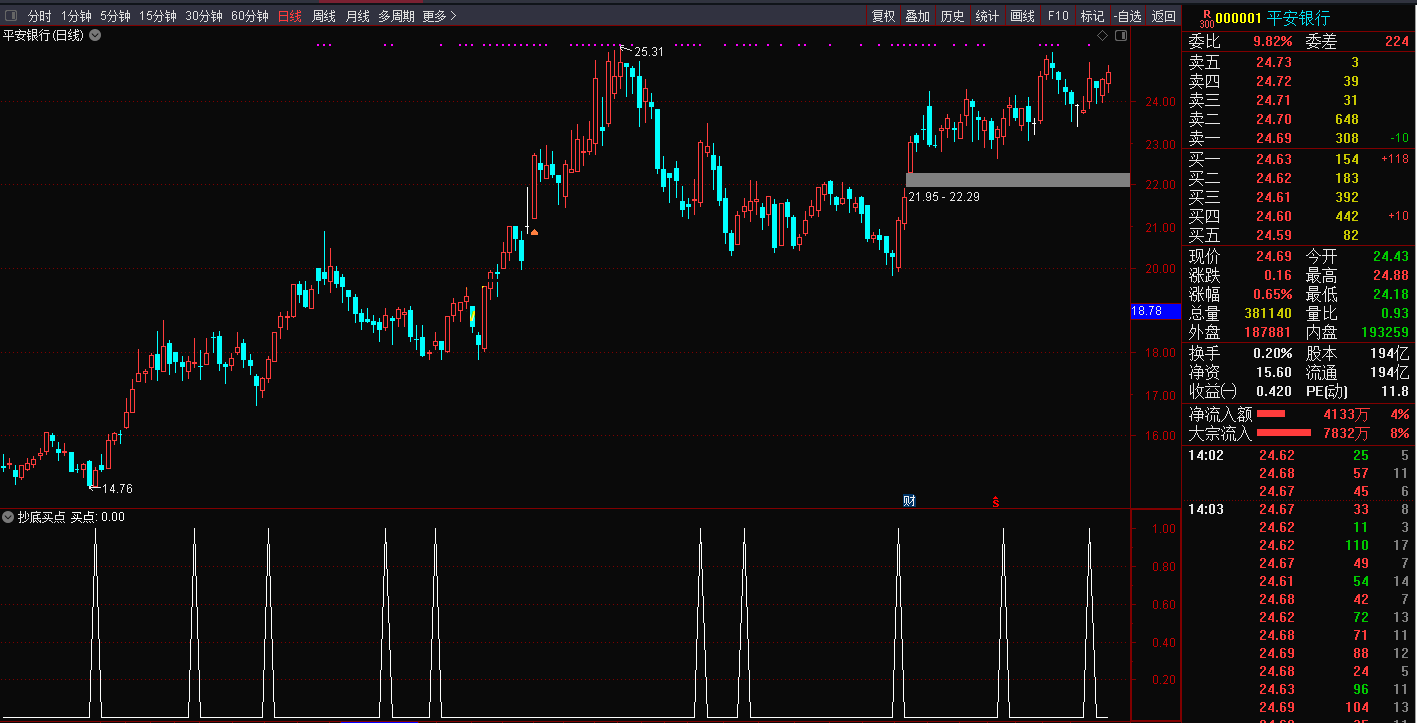The image size is (1417, 723).
Task: Toggle the left sidebar panel icon
Action: pyautogui.click(x=10, y=16)
